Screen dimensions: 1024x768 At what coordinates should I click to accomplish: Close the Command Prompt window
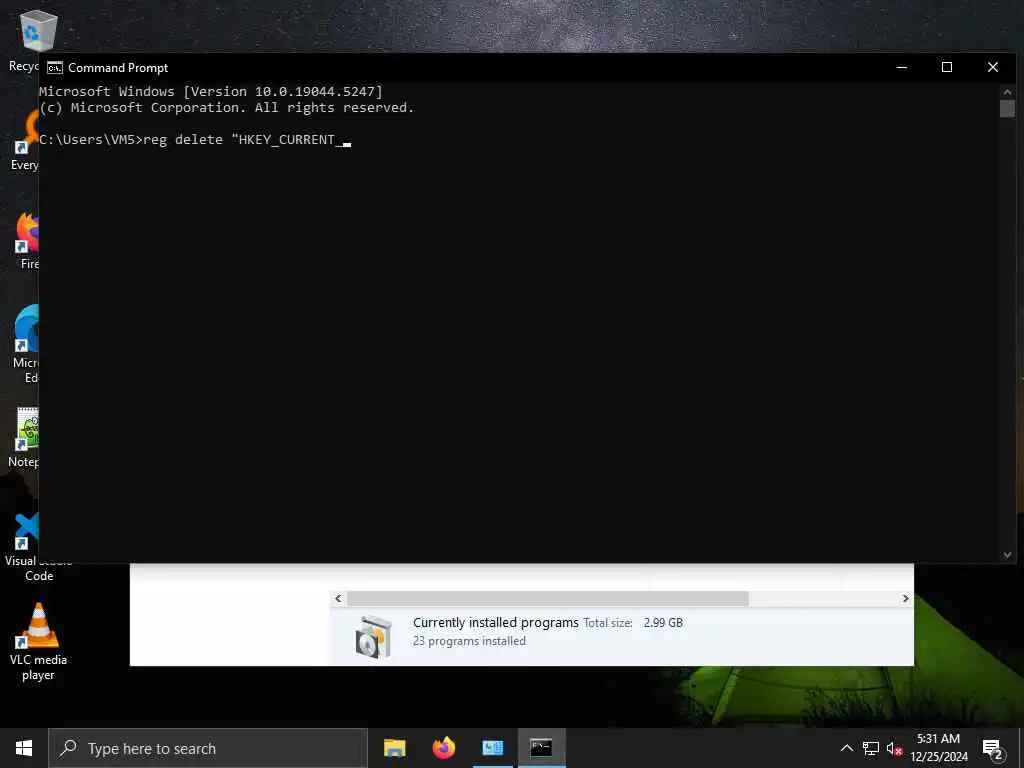(x=993, y=67)
